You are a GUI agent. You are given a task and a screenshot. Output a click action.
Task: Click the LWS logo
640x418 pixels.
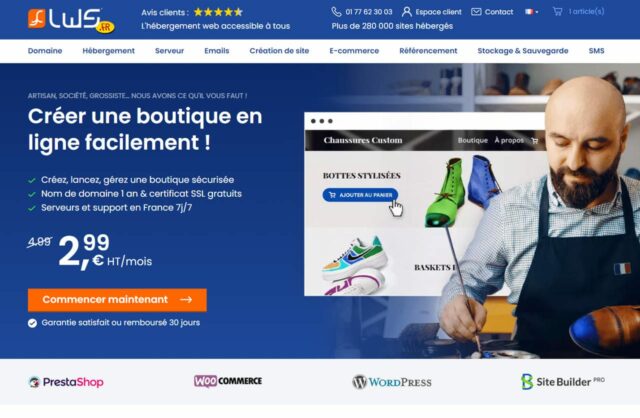[x=71, y=20]
